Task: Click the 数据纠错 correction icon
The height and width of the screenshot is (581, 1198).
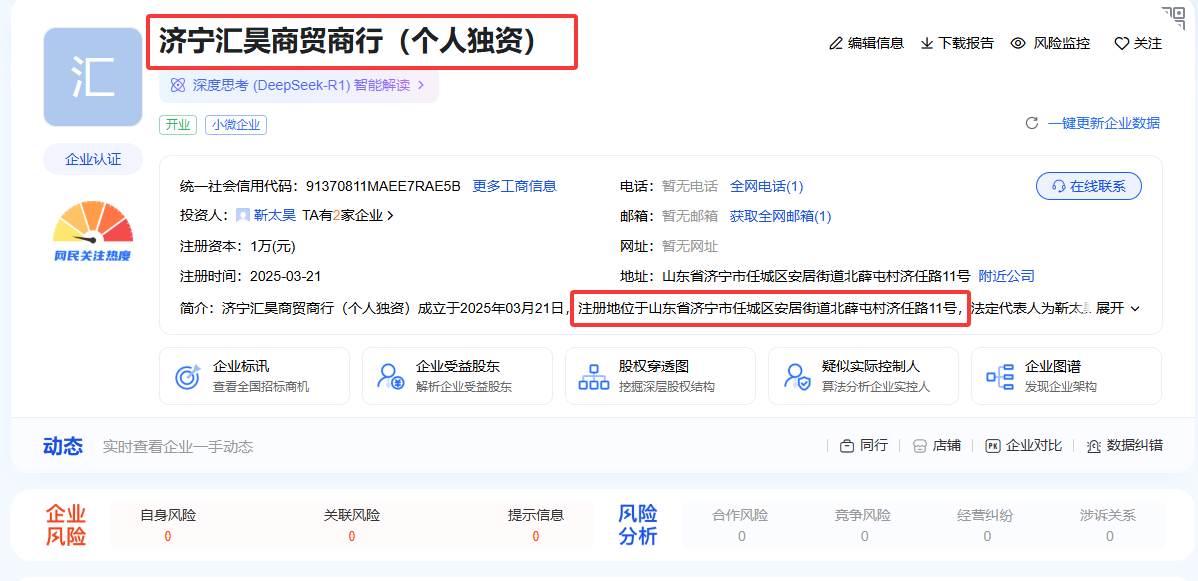Action: point(1093,446)
